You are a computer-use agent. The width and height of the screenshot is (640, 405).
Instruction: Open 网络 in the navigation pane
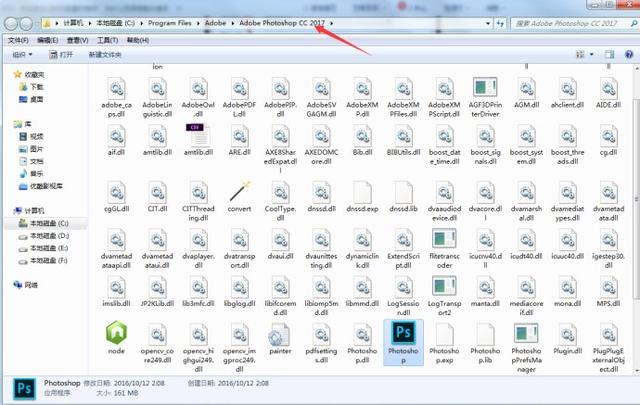pos(26,285)
